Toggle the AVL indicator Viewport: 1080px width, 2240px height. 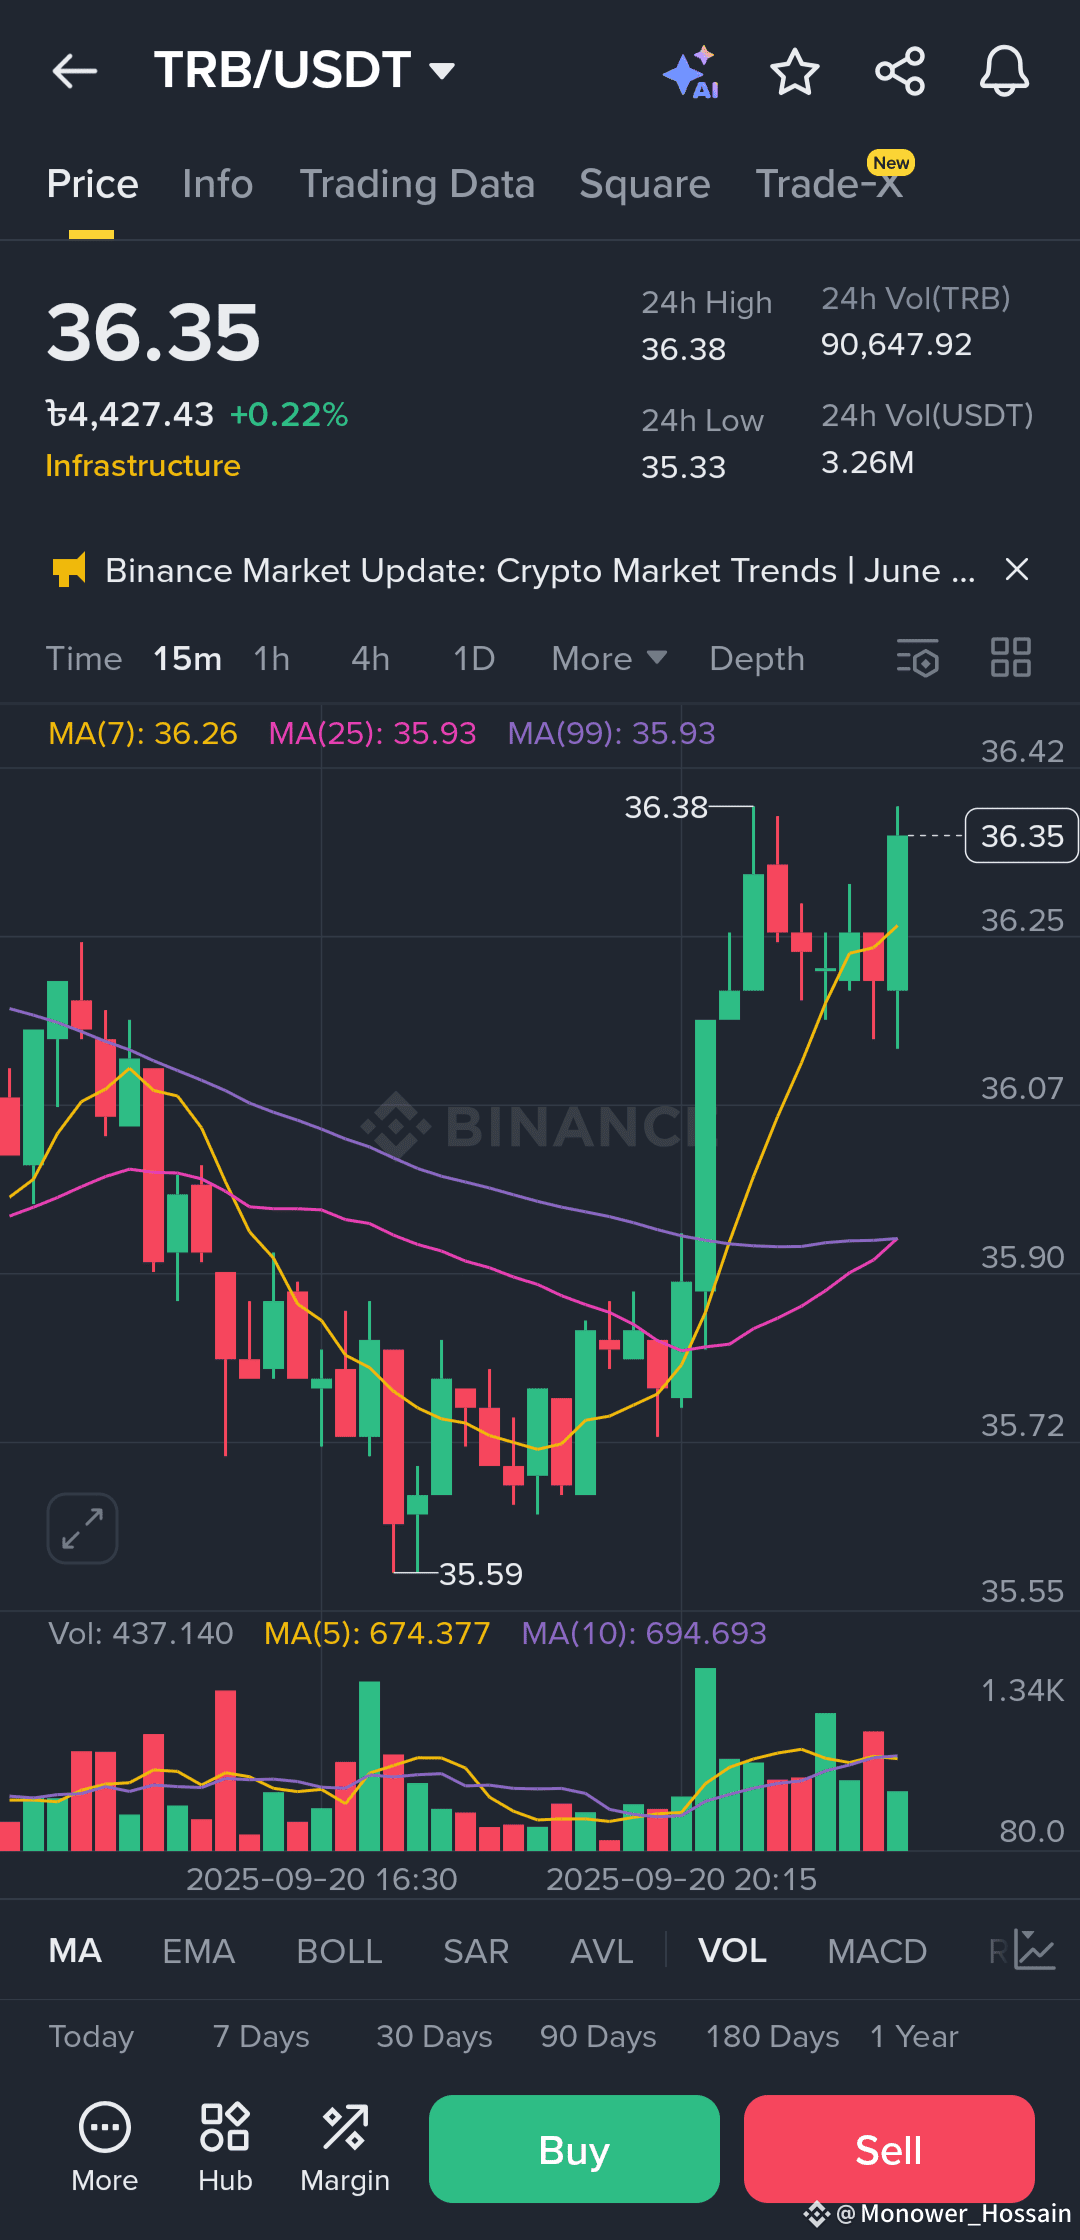(x=602, y=1950)
